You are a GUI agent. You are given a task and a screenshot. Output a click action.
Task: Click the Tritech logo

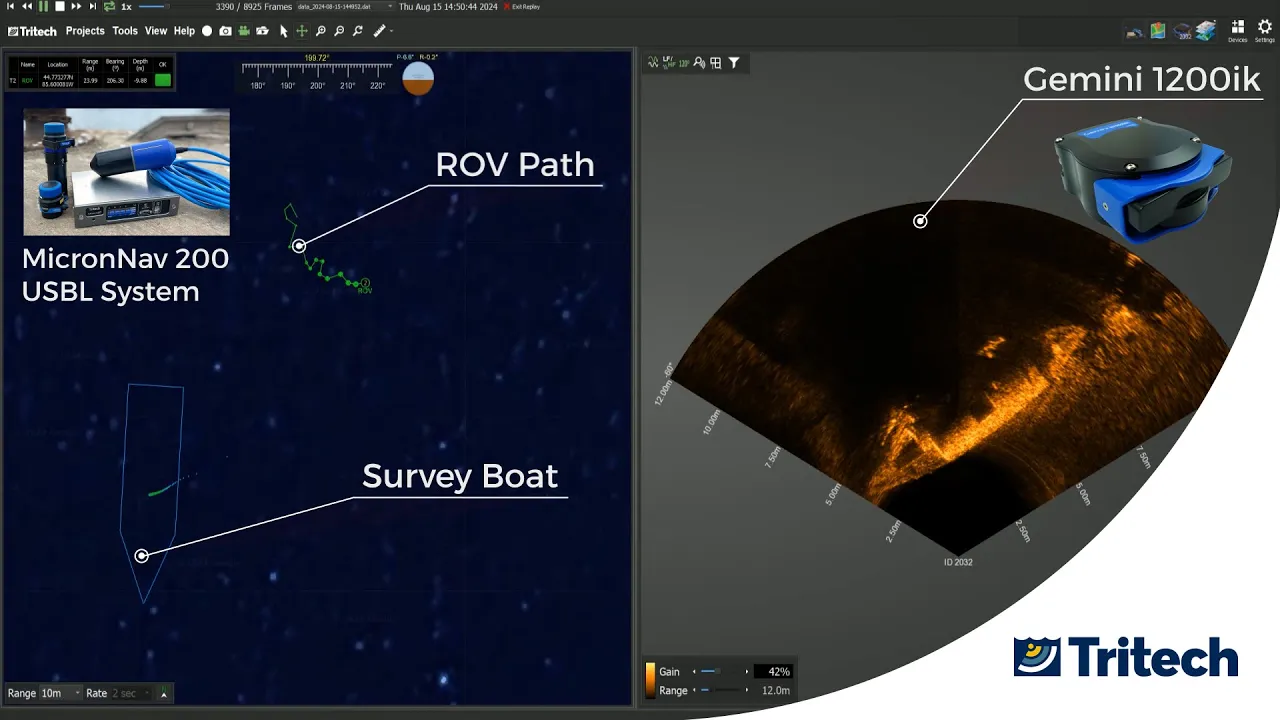pyautogui.click(x=32, y=31)
